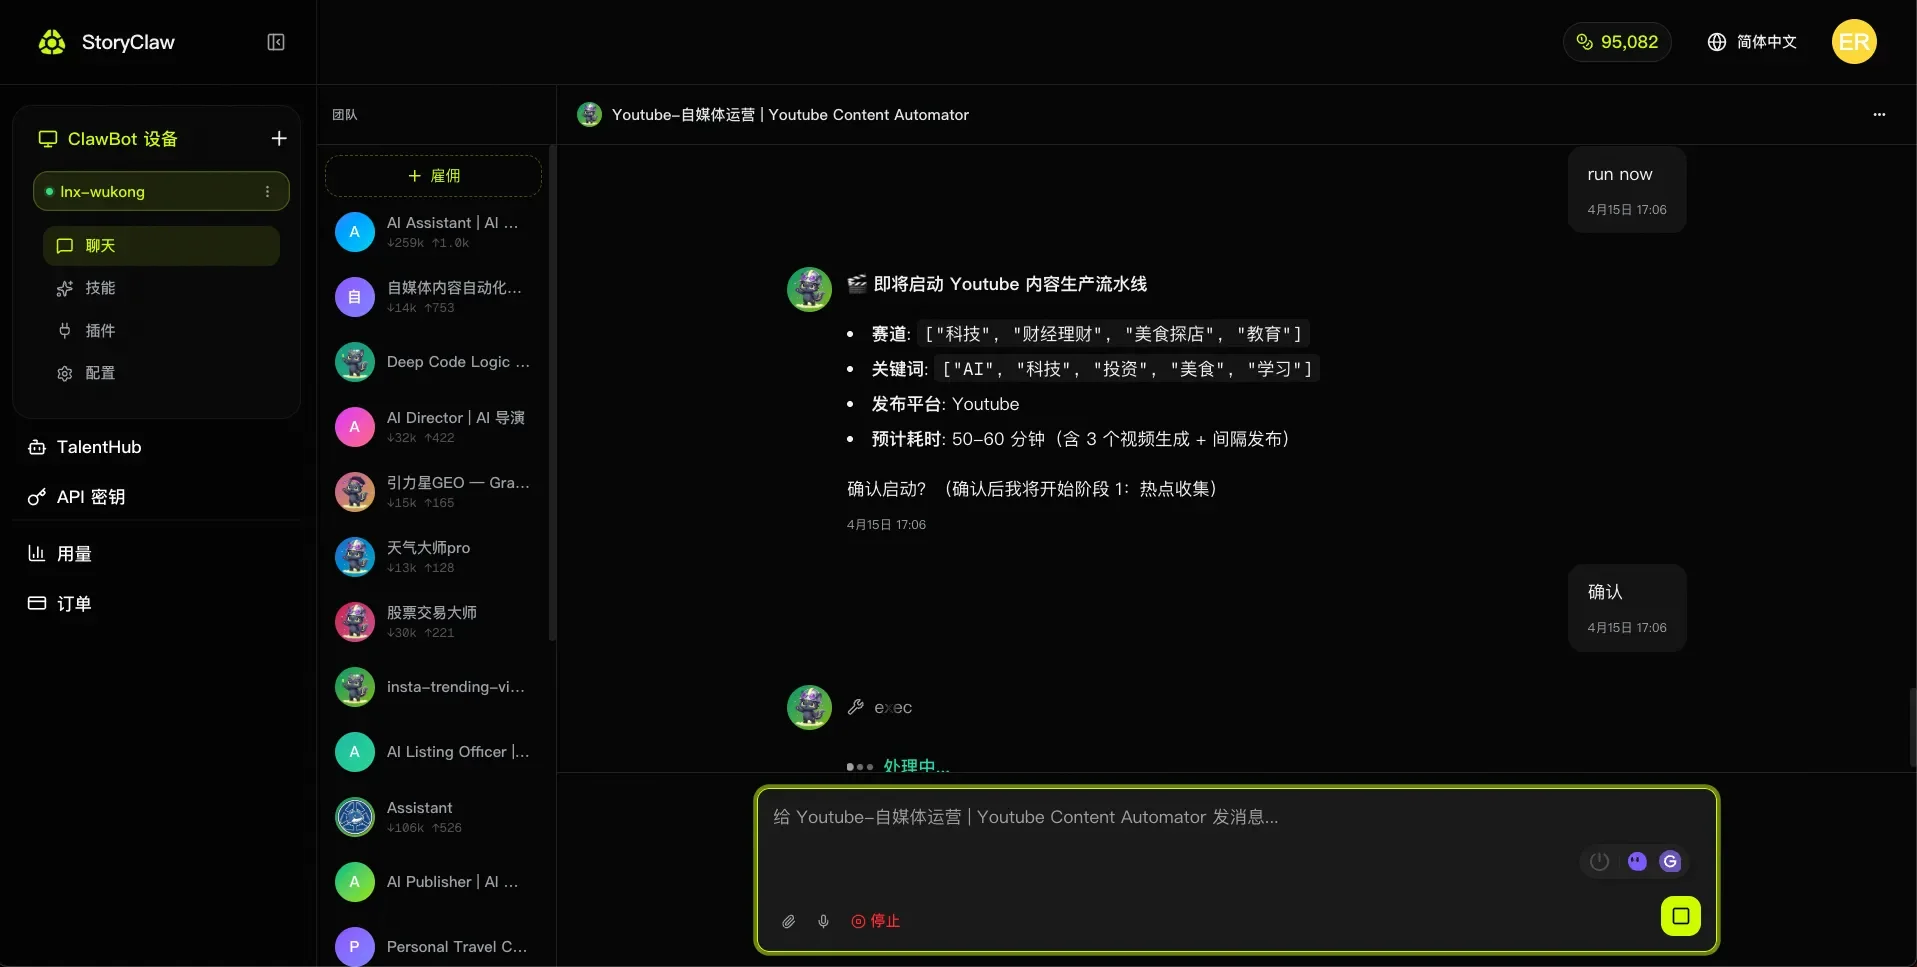
Task: Click the chat area scrollbar
Action: click(1912, 727)
